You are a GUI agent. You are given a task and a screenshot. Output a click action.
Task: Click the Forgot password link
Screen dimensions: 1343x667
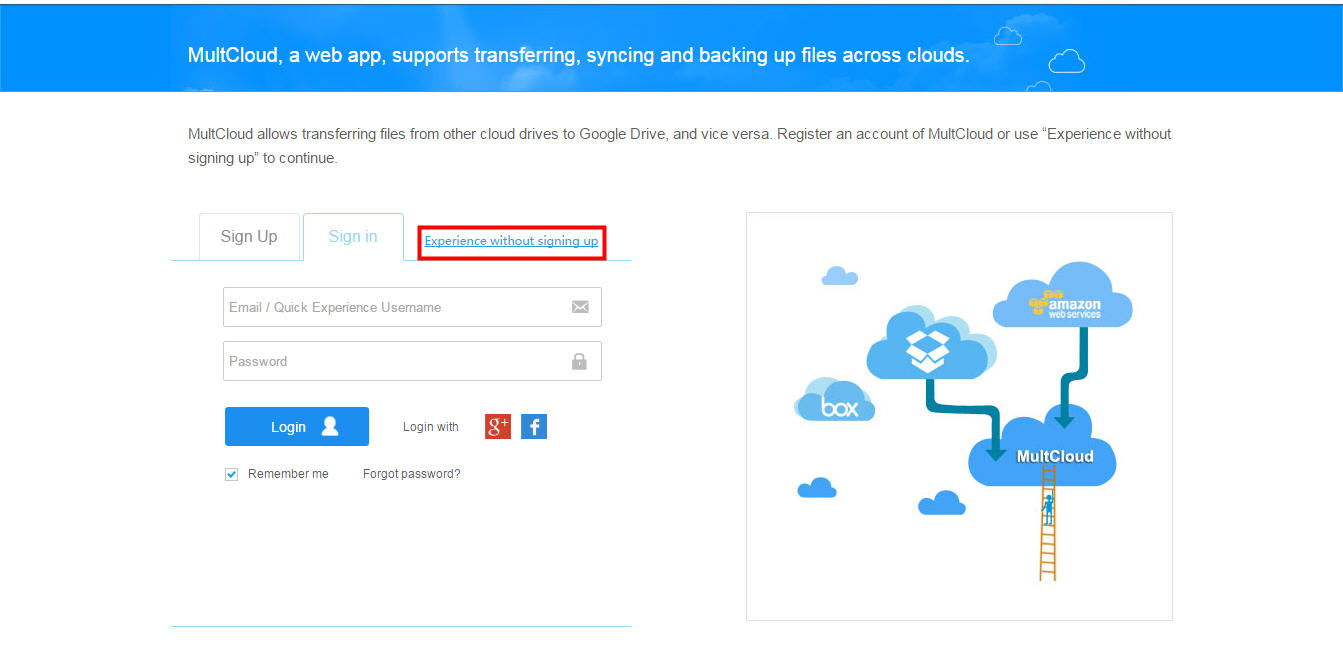[x=411, y=473]
